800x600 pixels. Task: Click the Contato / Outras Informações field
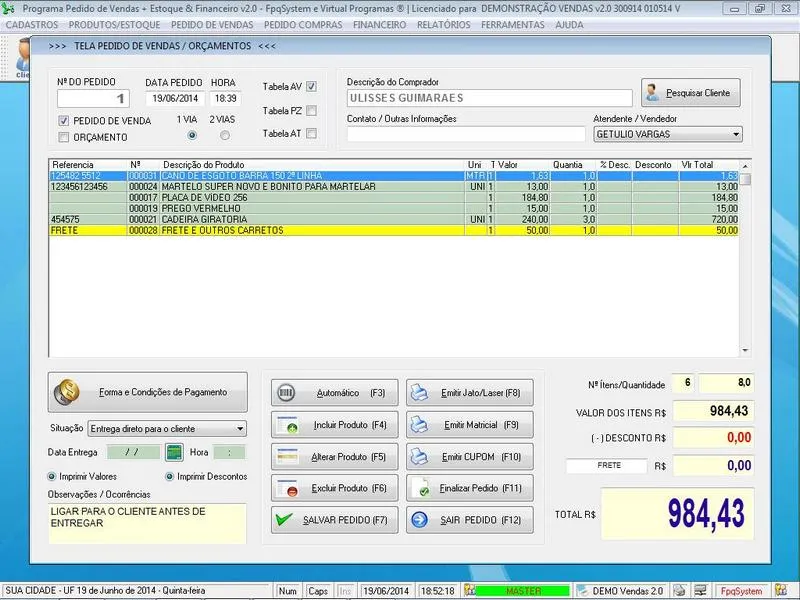coord(465,134)
